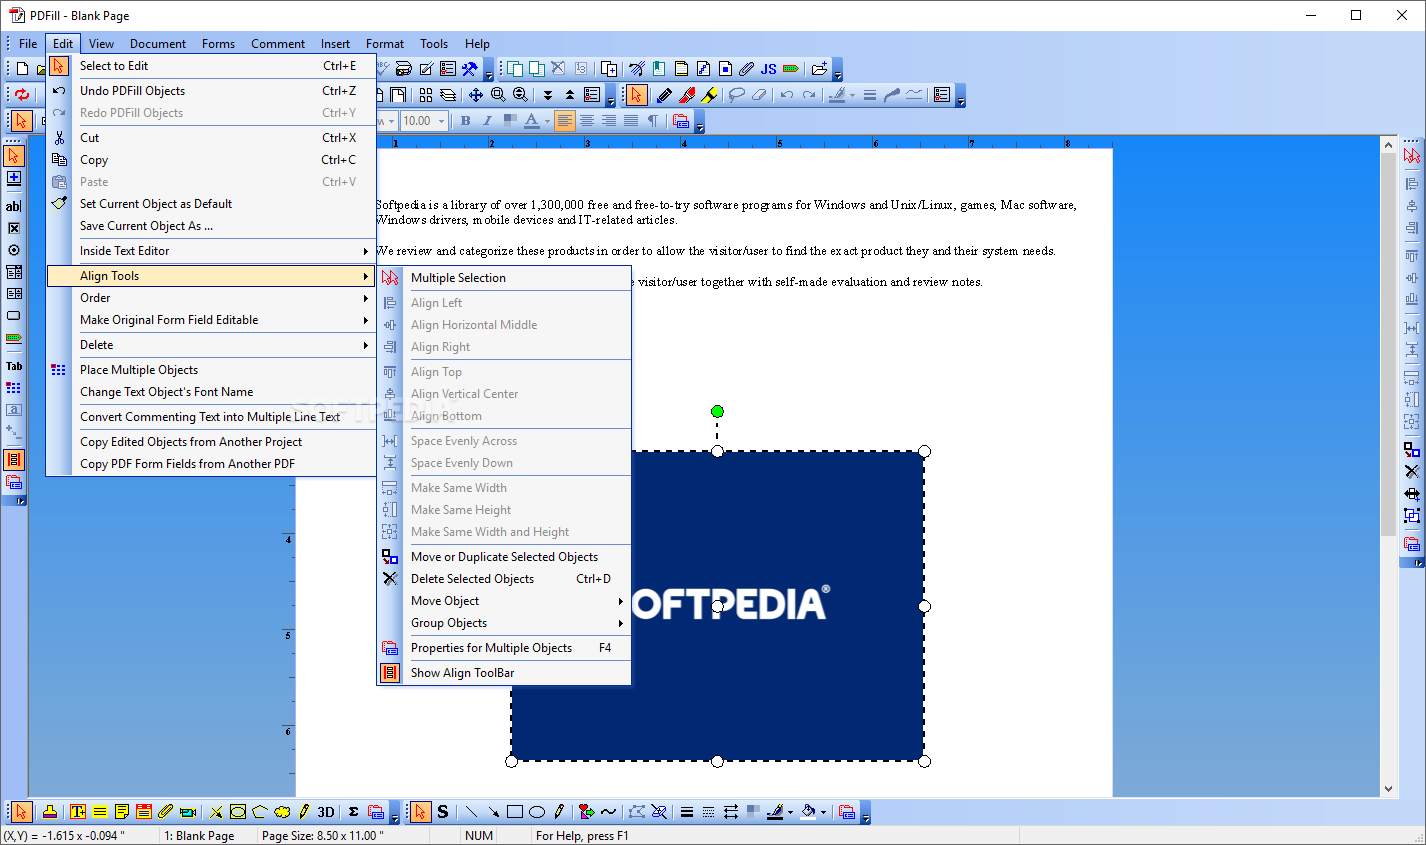1426x845 pixels.
Task: Select the ellipse shape tool in bottom toolbar
Action: (x=537, y=812)
